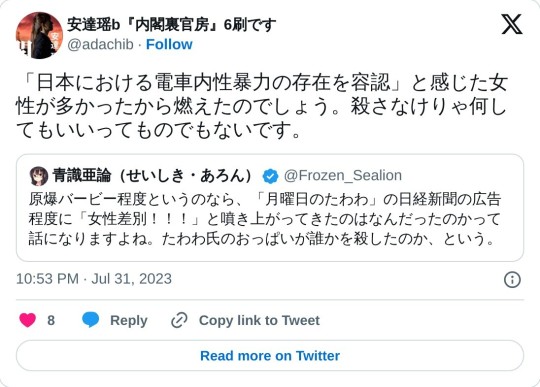This screenshot has width=540, height=387.
Task: Click the blue reply bubble icon
Action: pyautogui.click(x=91, y=320)
